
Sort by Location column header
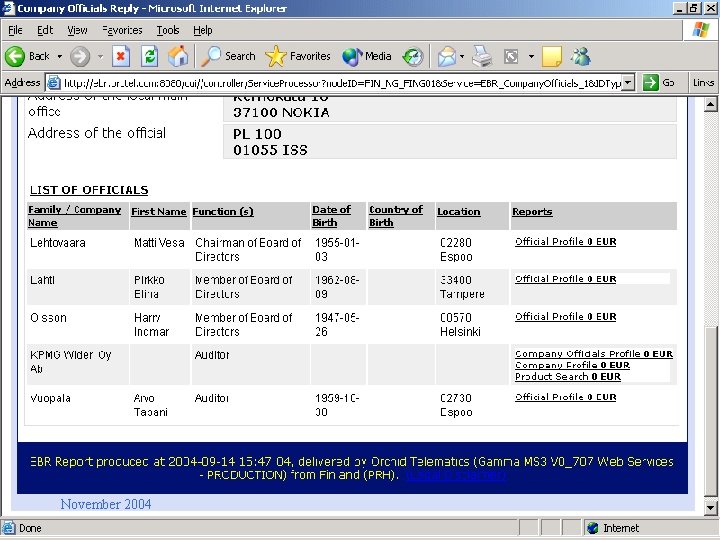click(x=458, y=212)
